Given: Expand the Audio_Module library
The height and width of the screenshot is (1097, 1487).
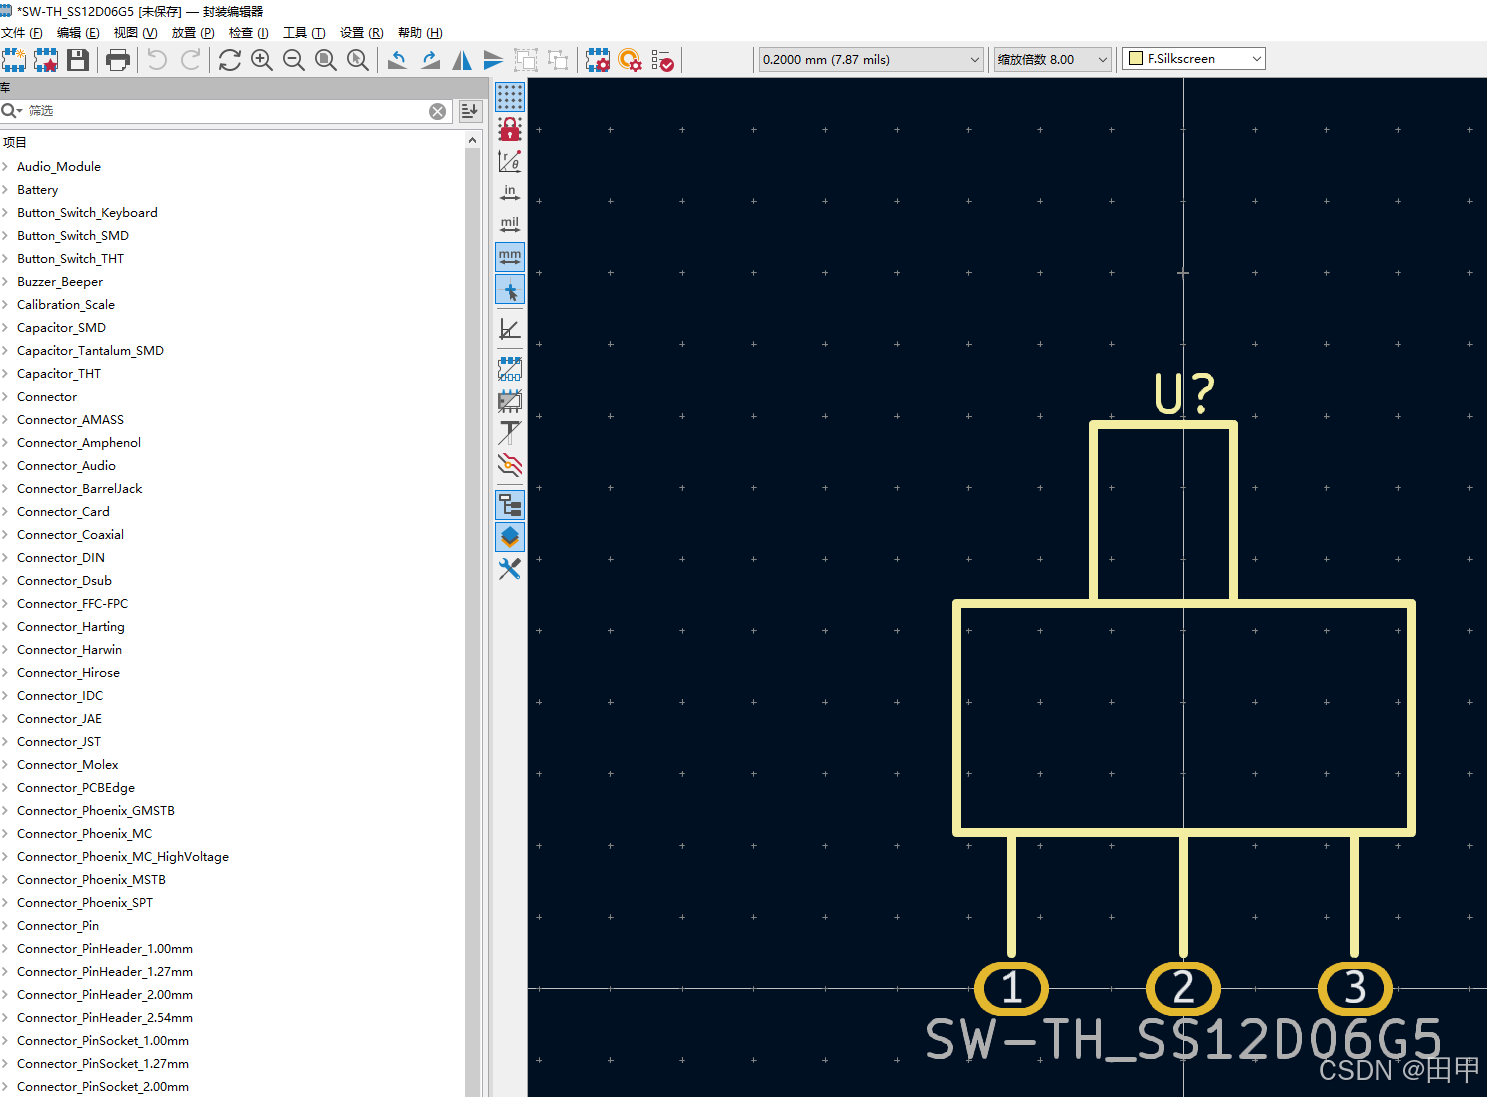Looking at the screenshot, I should [x=5, y=167].
